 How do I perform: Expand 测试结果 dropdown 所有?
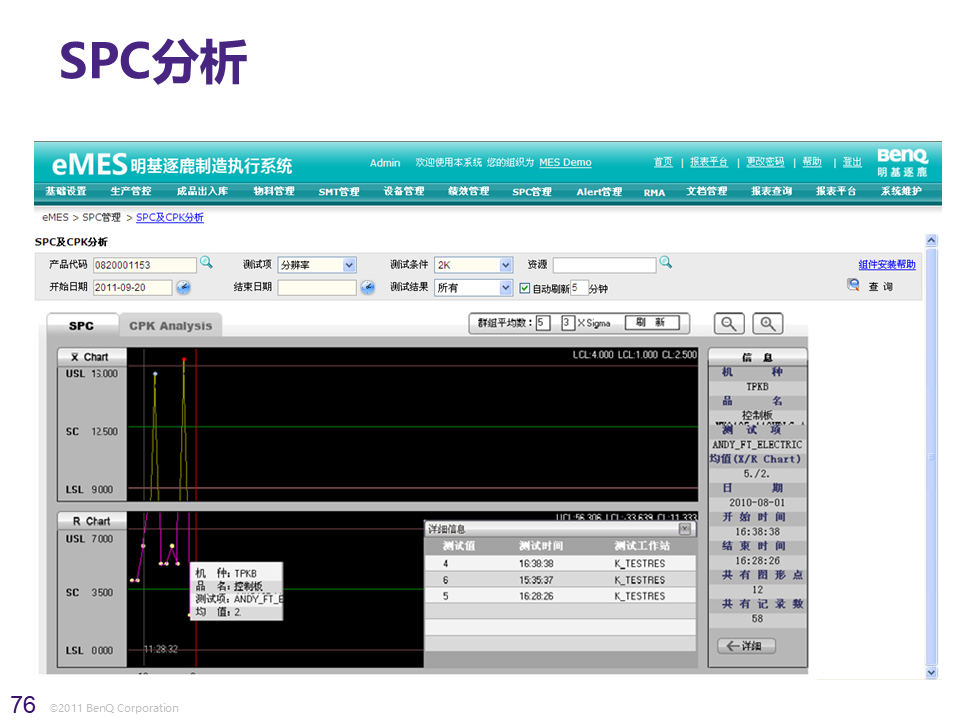(506, 288)
